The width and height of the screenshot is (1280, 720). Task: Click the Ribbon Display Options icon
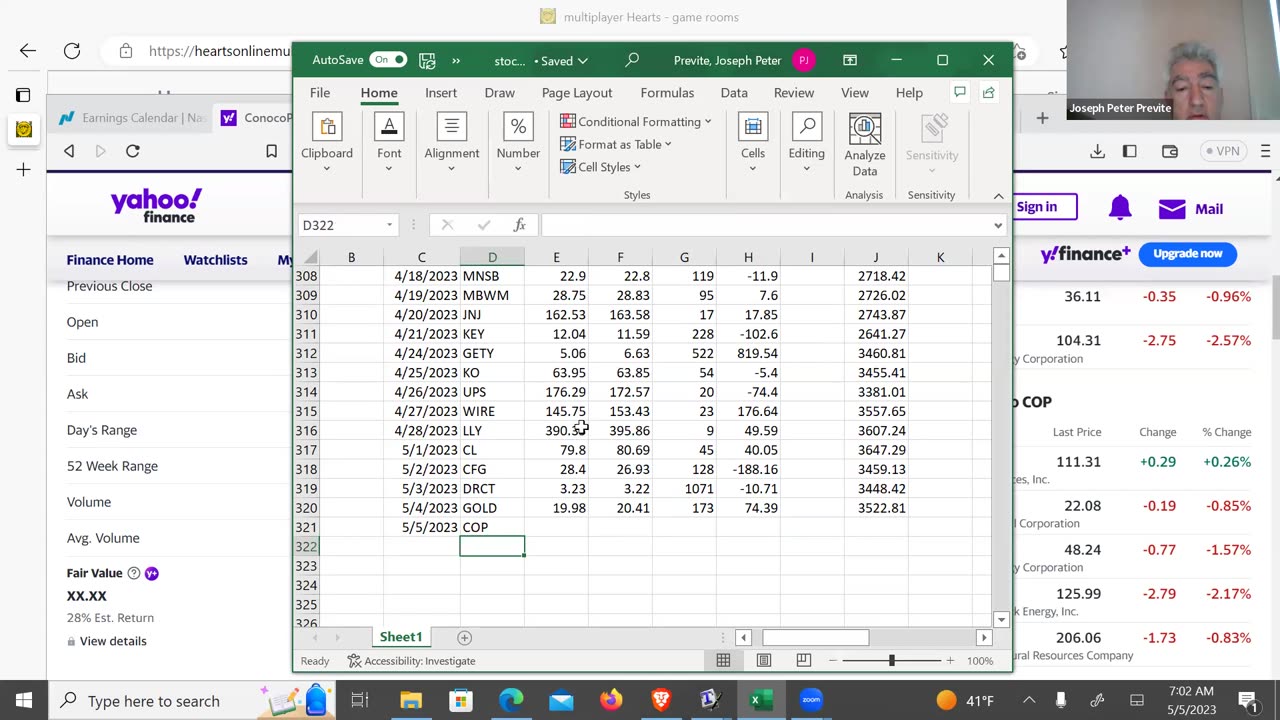tap(850, 60)
